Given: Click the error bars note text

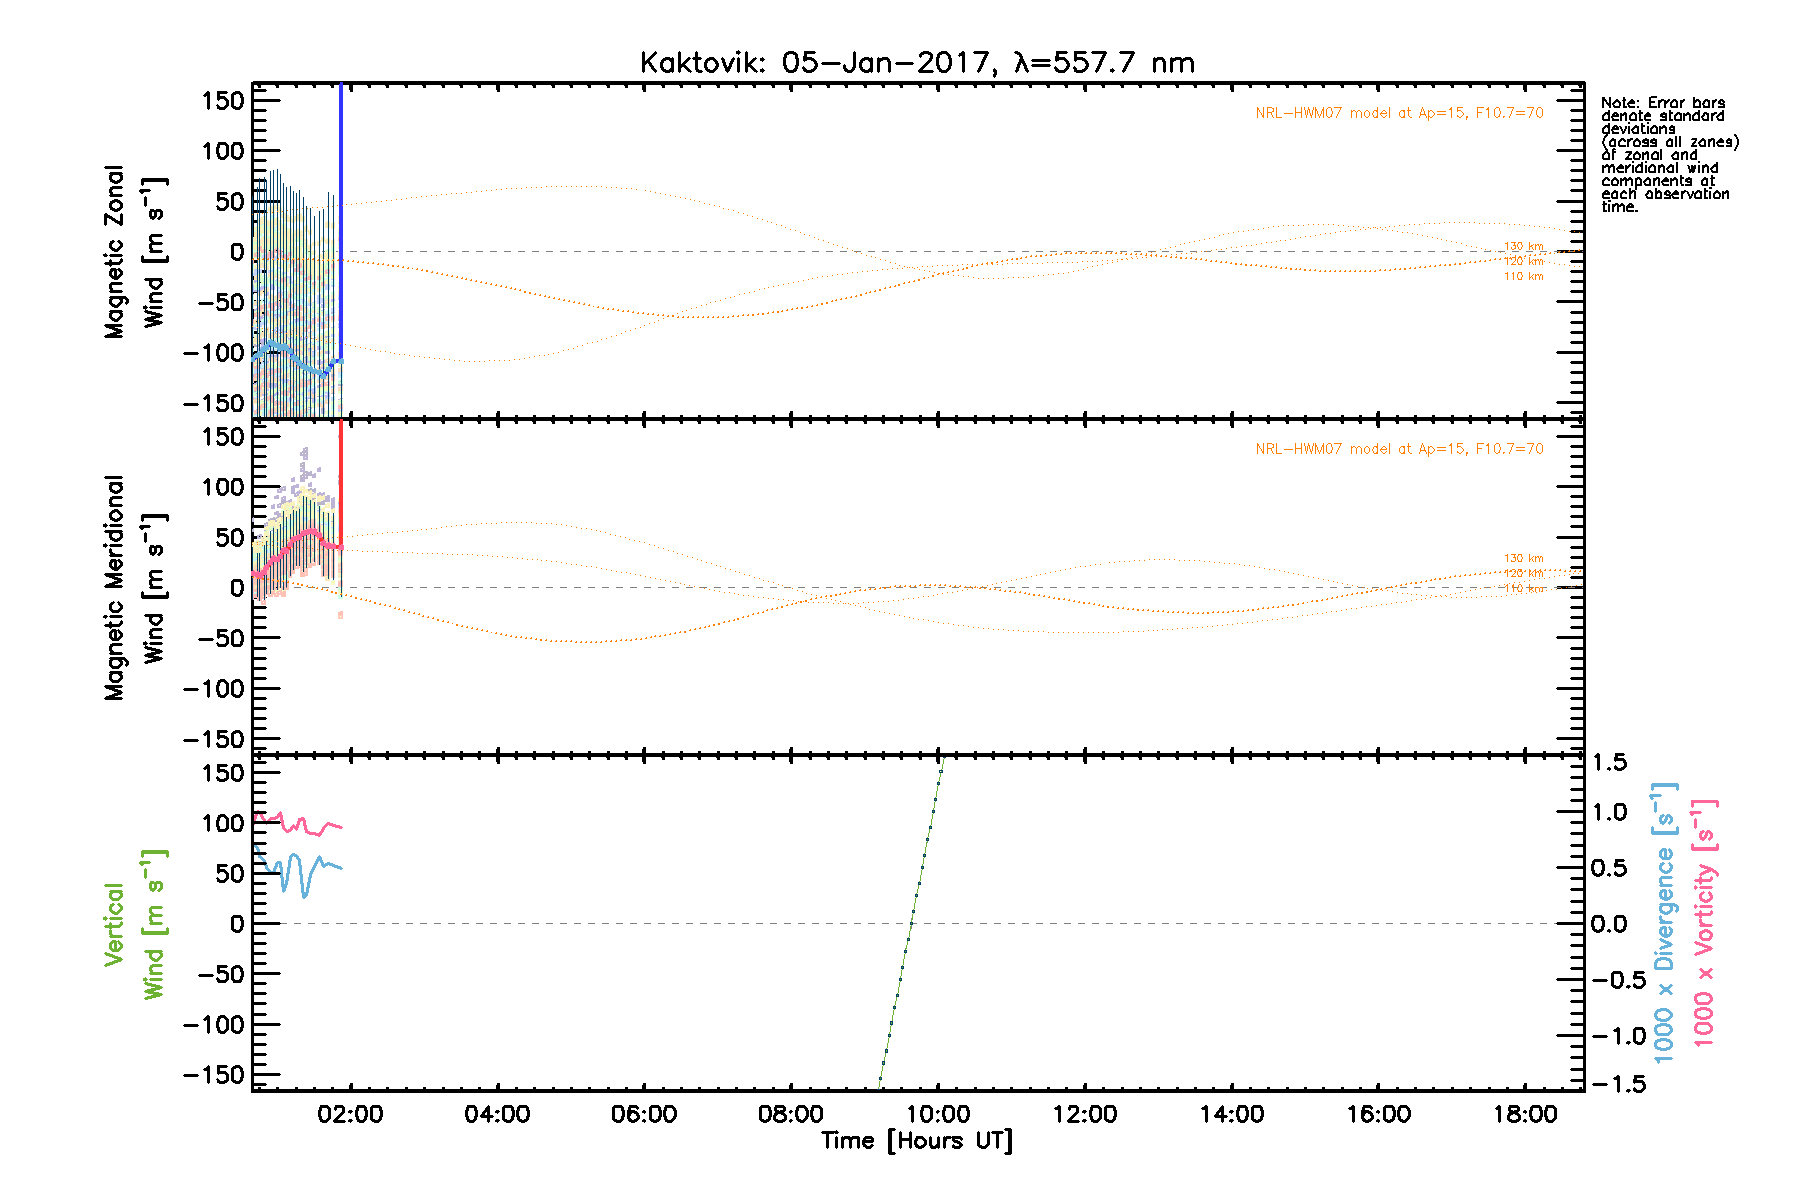Looking at the screenshot, I should (x=1669, y=155).
